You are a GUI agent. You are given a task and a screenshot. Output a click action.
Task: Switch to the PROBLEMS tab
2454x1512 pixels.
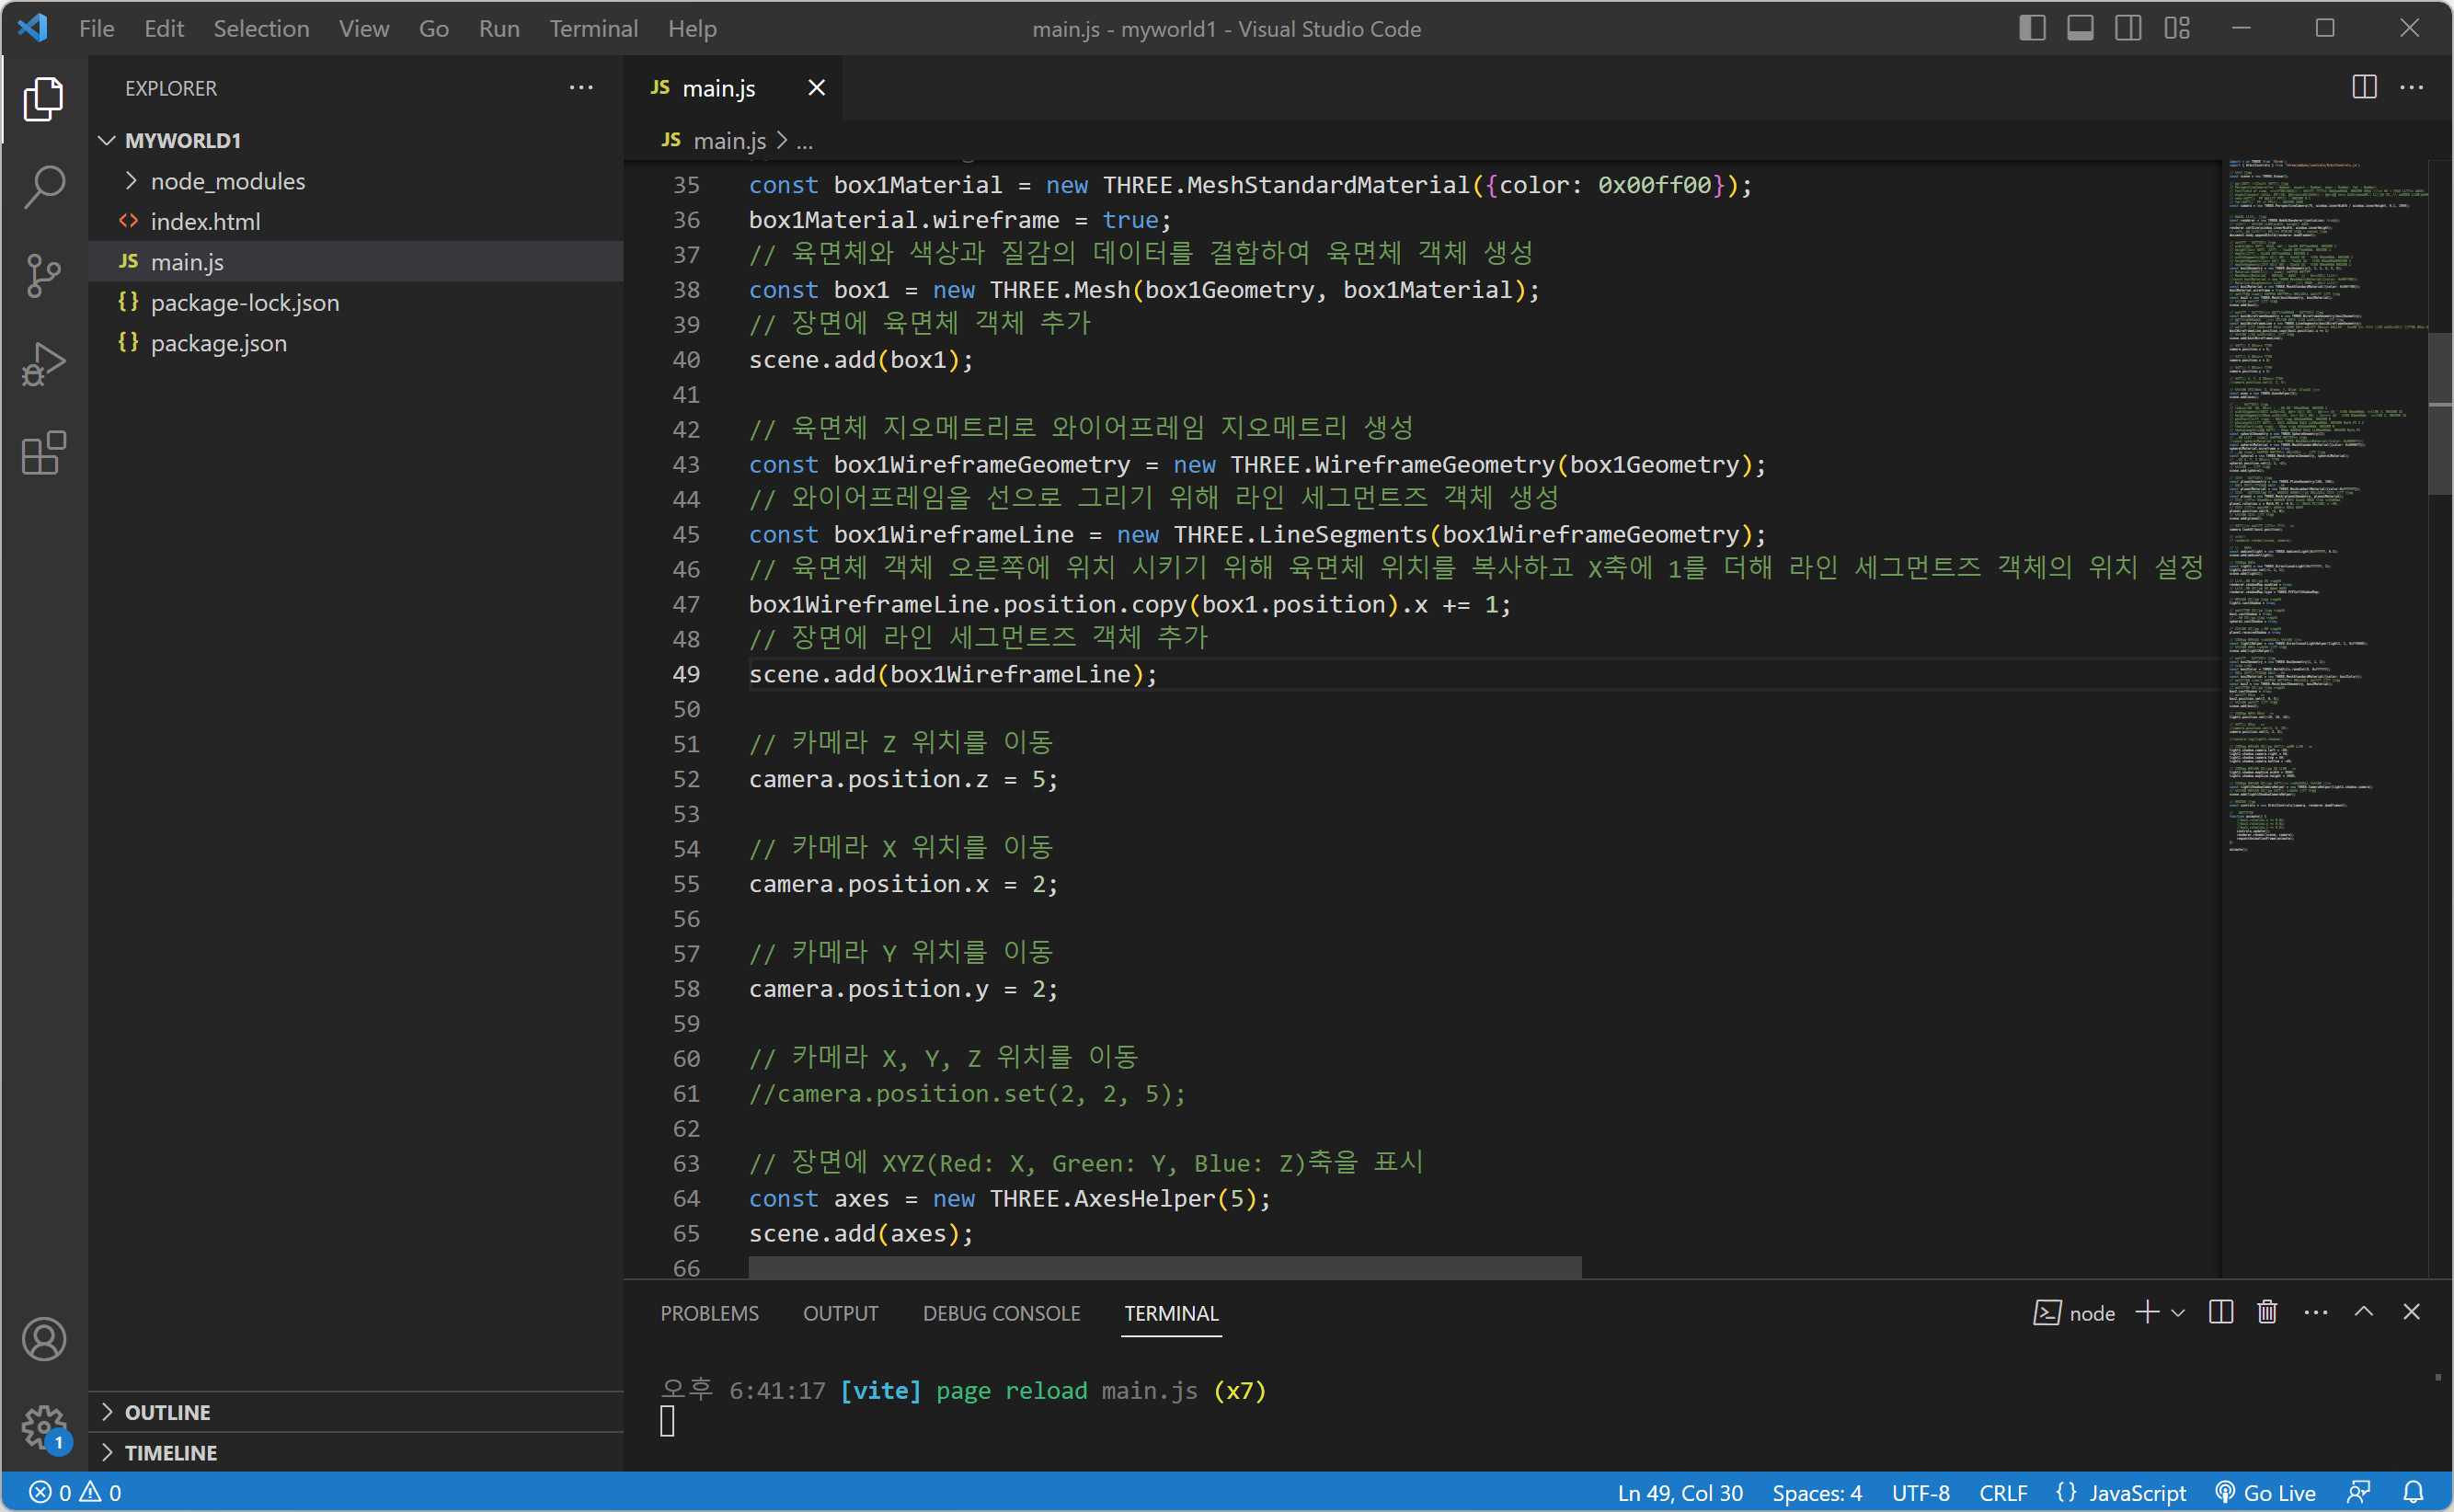709,1313
